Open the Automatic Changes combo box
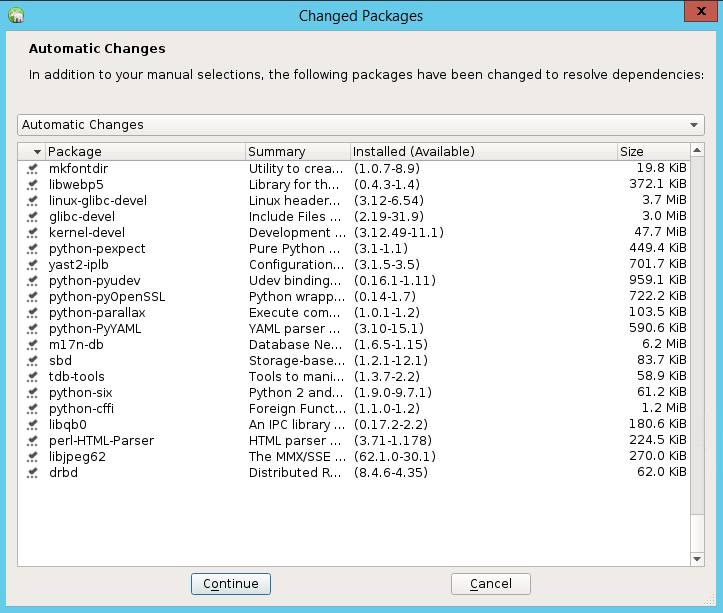Viewport: 723px width, 613px height. pos(361,125)
